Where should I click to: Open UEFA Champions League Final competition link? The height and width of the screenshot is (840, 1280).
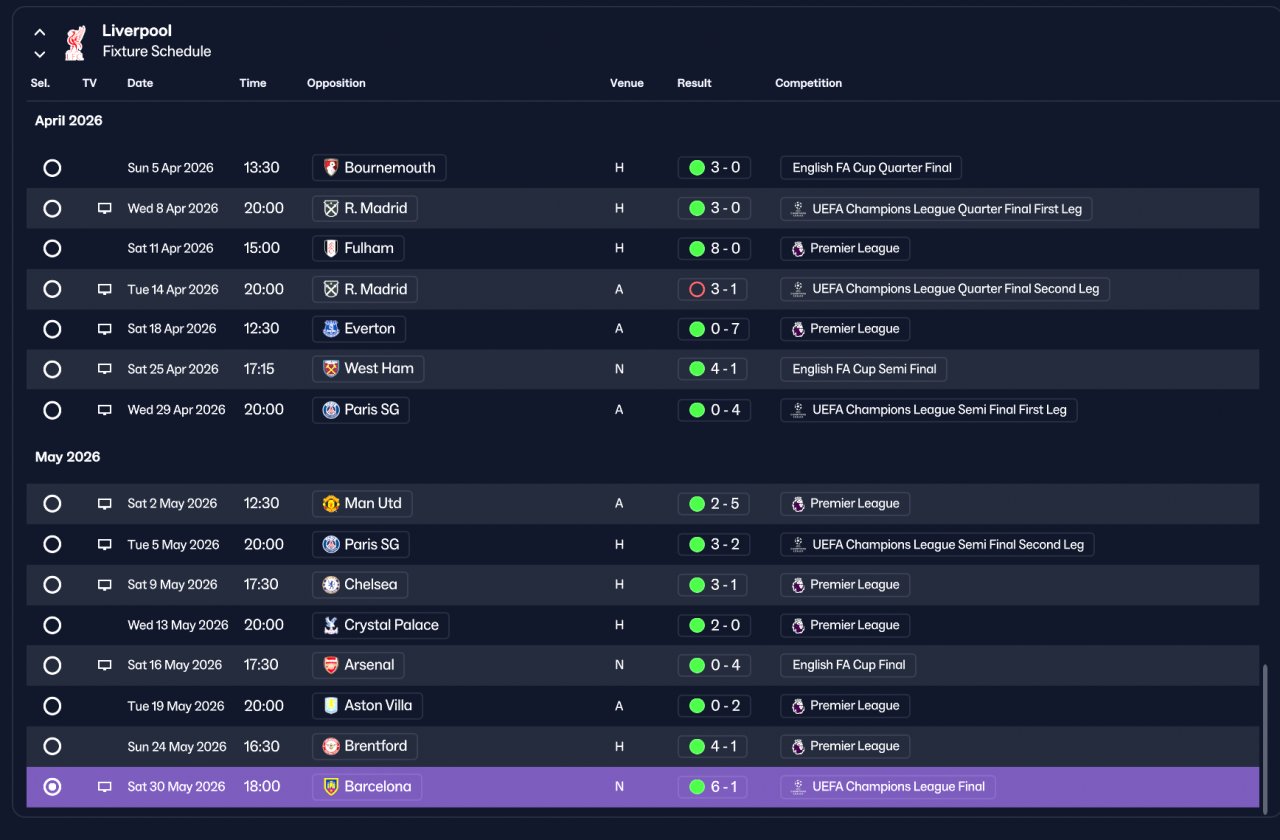(888, 787)
